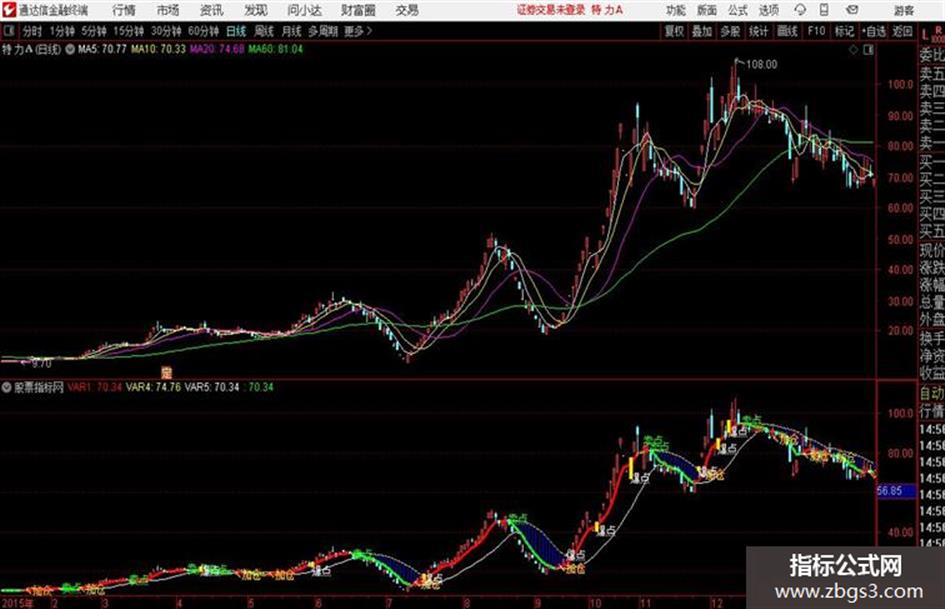Click the 2015年 date axis label
The width and height of the screenshot is (945, 609).
pos(18,603)
